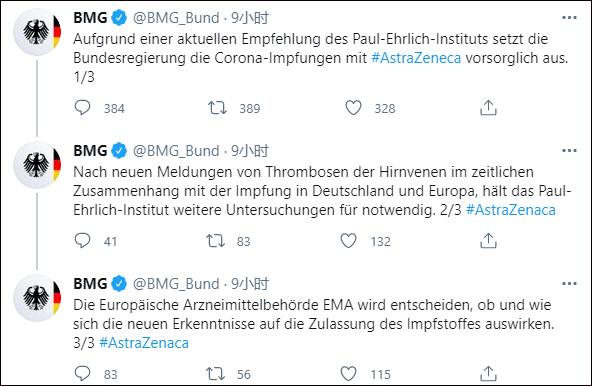This screenshot has height=386, width=592.
Task: Retweet the second tweet with 83 retweets
Action: 216,241
